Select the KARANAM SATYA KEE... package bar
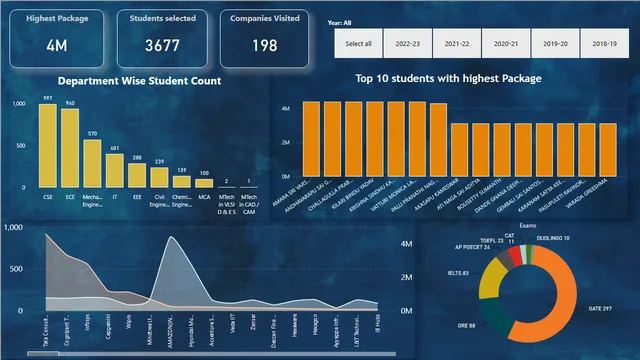This screenshot has height=360, width=640. tap(566, 150)
